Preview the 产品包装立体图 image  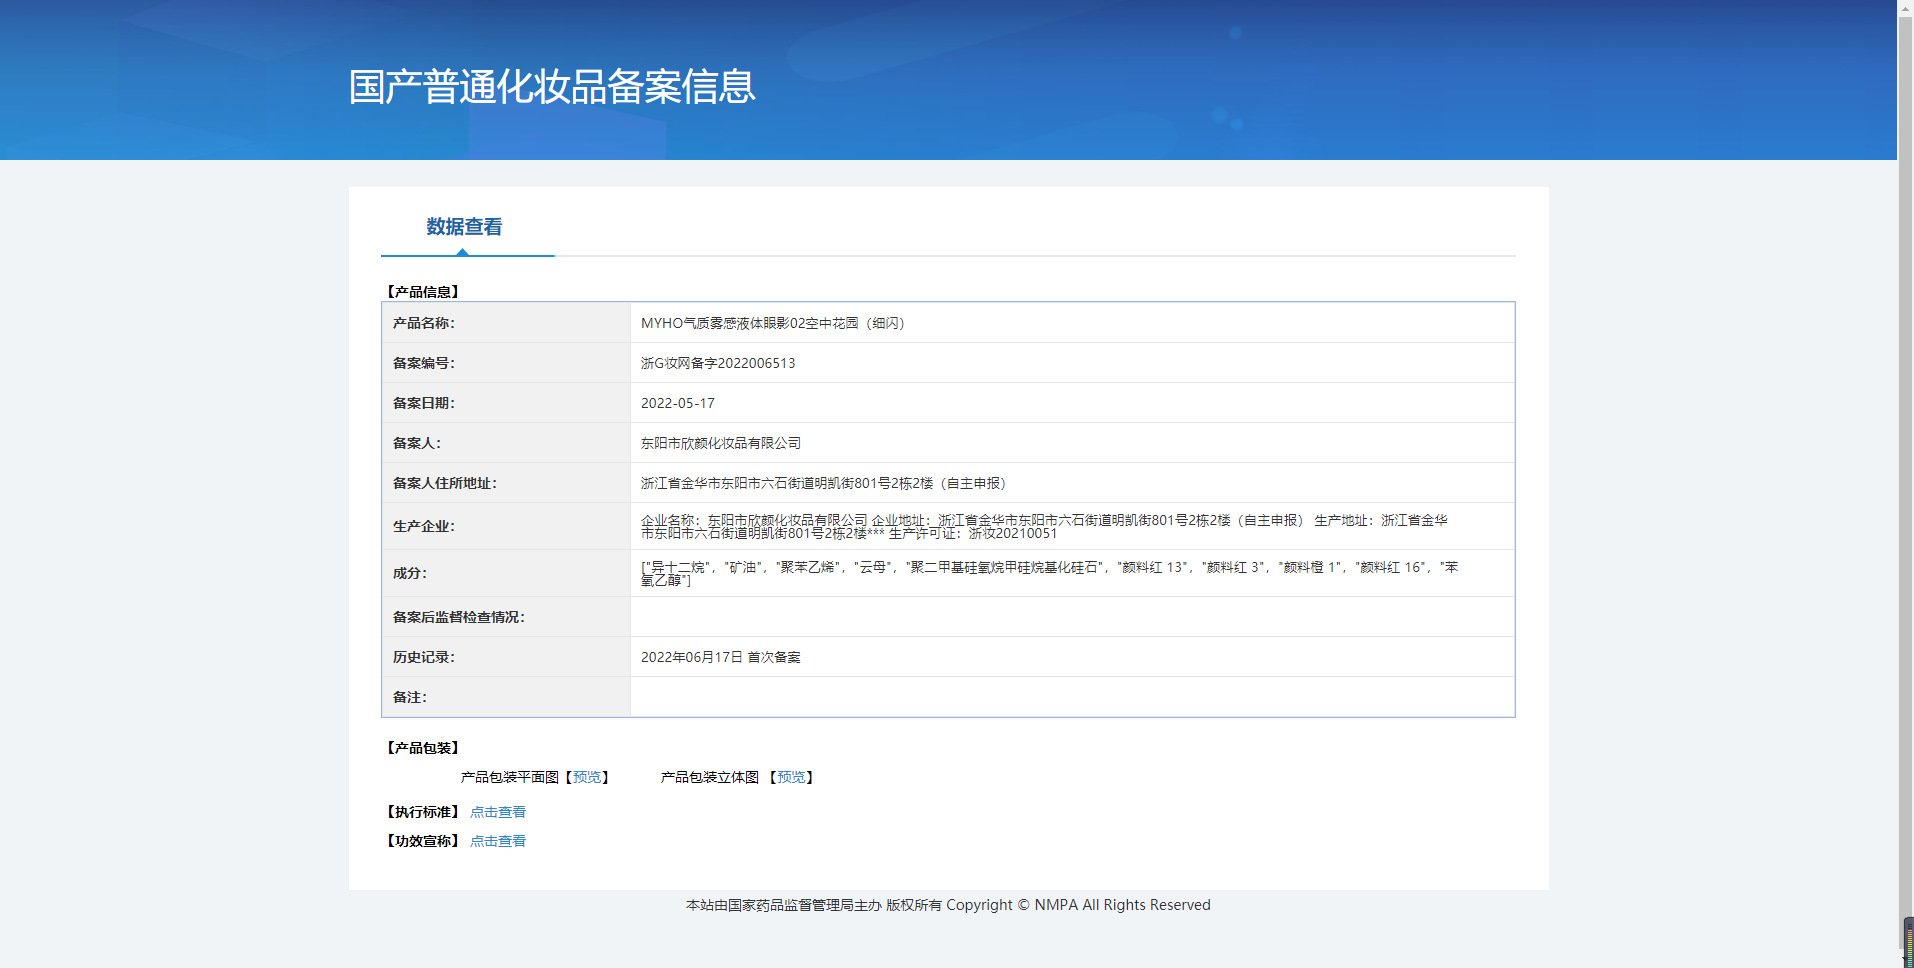[791, 777]
